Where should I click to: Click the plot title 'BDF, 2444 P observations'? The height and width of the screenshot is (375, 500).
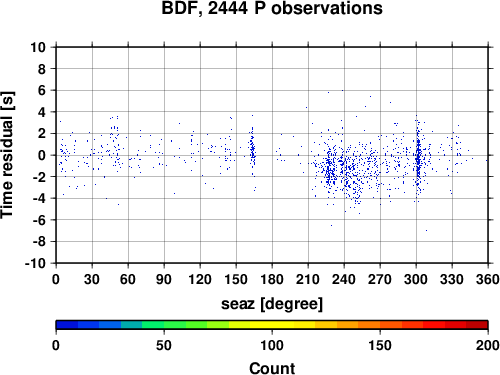272,8
